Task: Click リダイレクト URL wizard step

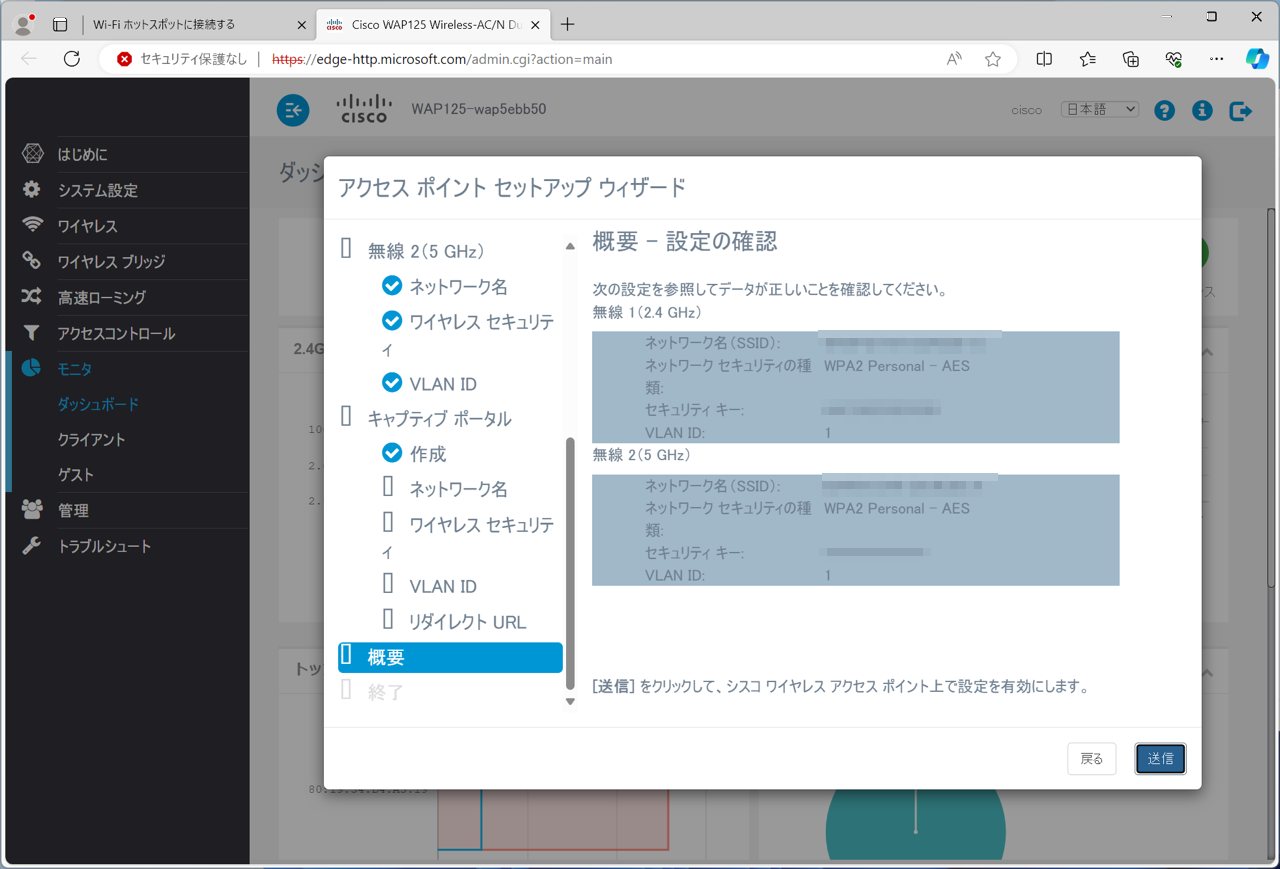Action: point(467,622)
